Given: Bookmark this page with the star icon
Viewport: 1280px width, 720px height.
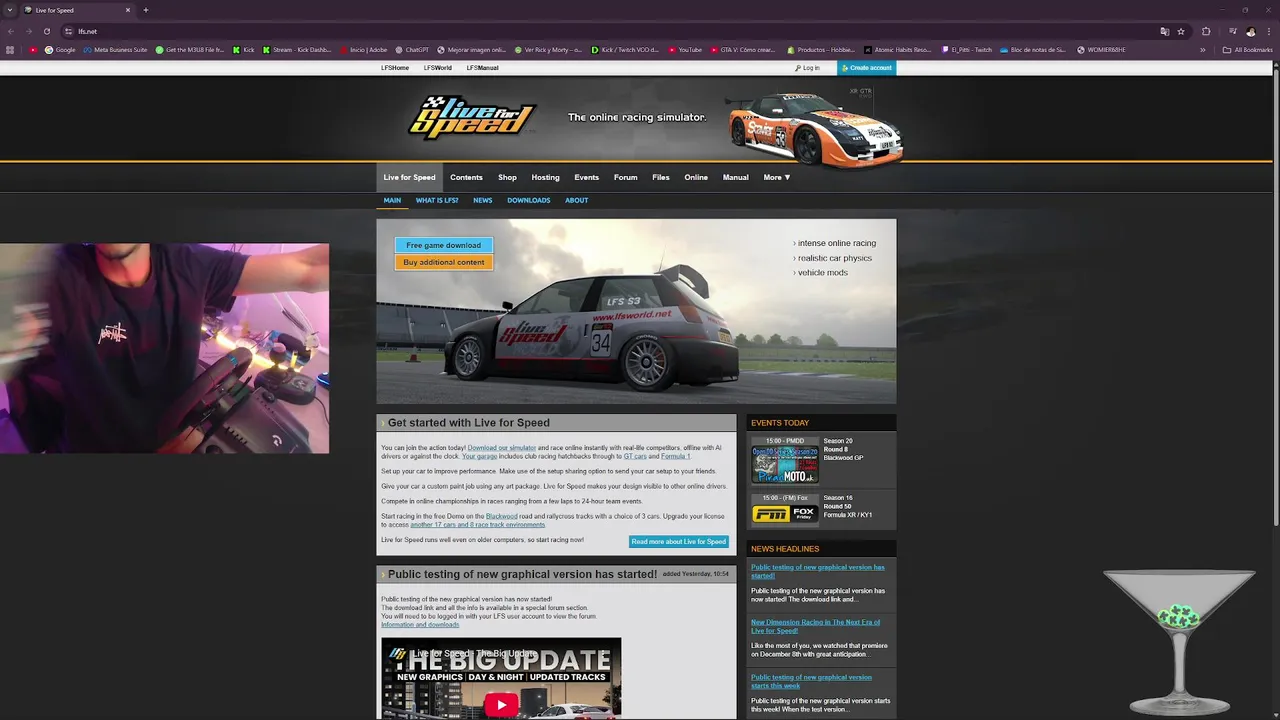Looking at the screenshot, I should [x=1181, y=31].
